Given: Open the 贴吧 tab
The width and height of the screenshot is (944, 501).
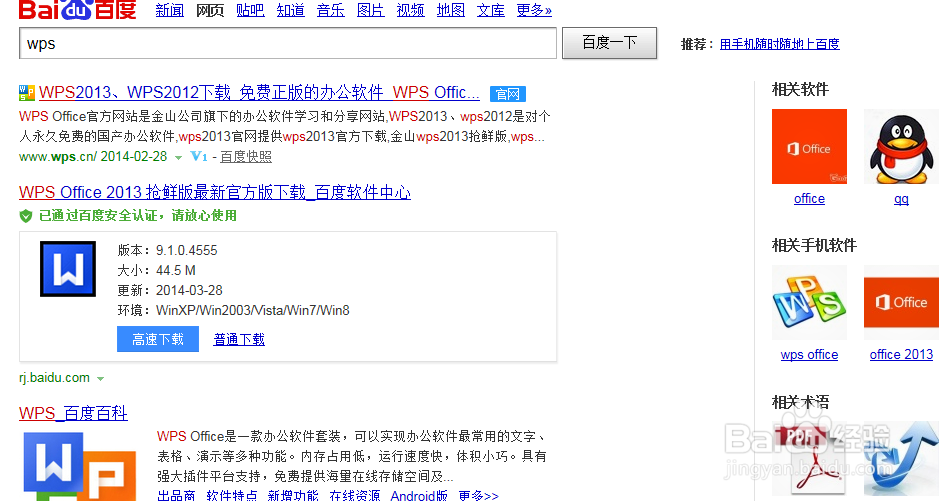Looking at the screenshot, I should click(250, 10).
